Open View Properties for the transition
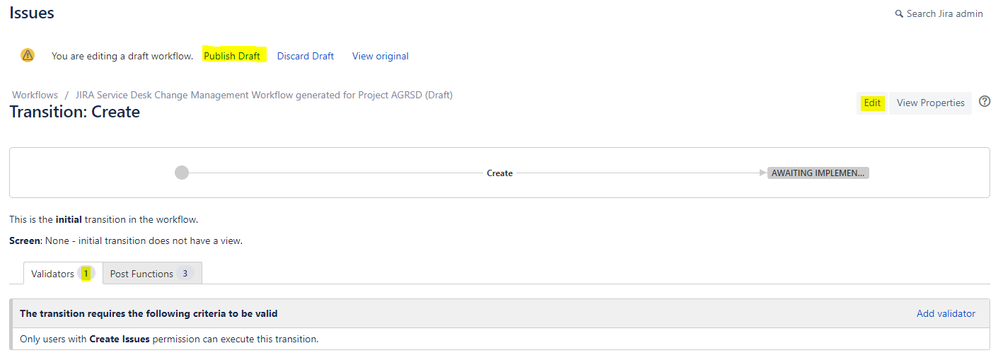The image size is (998, 360). point(931,102)
